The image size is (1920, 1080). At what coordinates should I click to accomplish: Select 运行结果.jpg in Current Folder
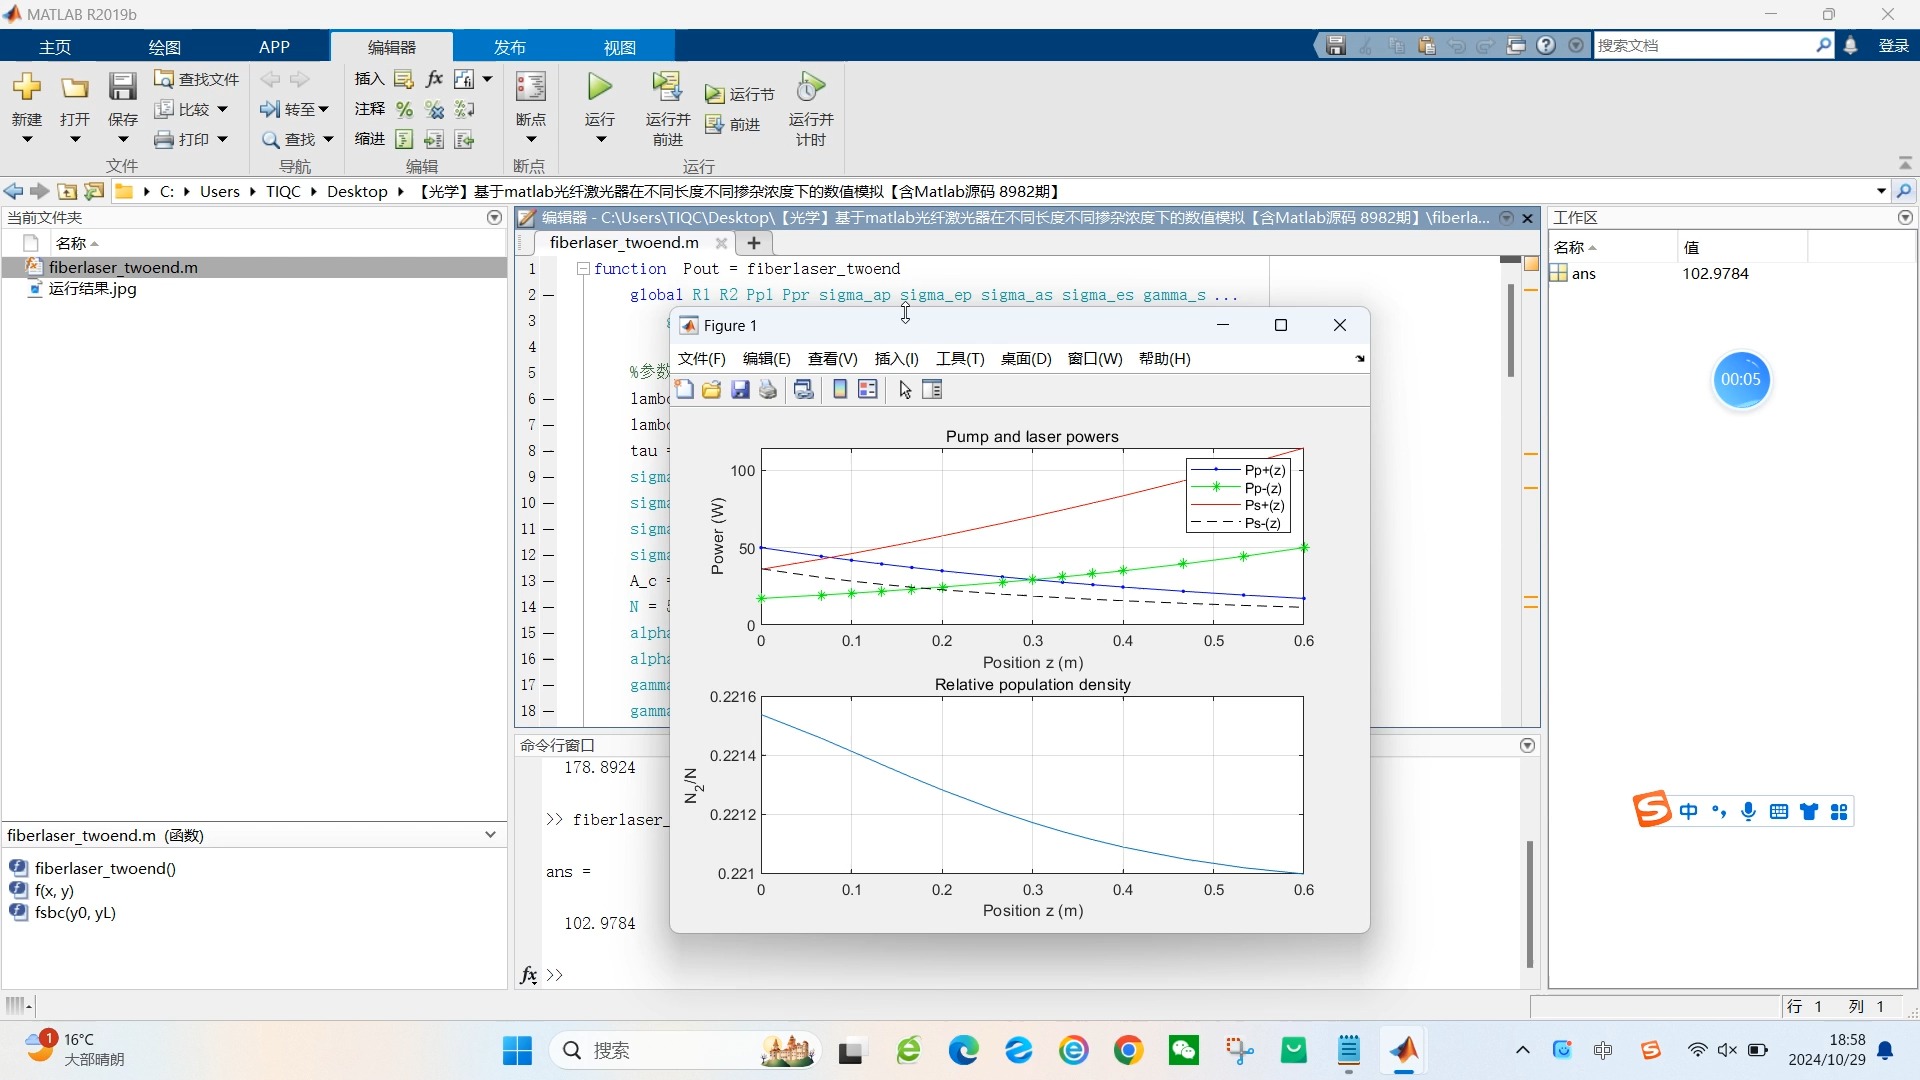click(x=92, y=289)
